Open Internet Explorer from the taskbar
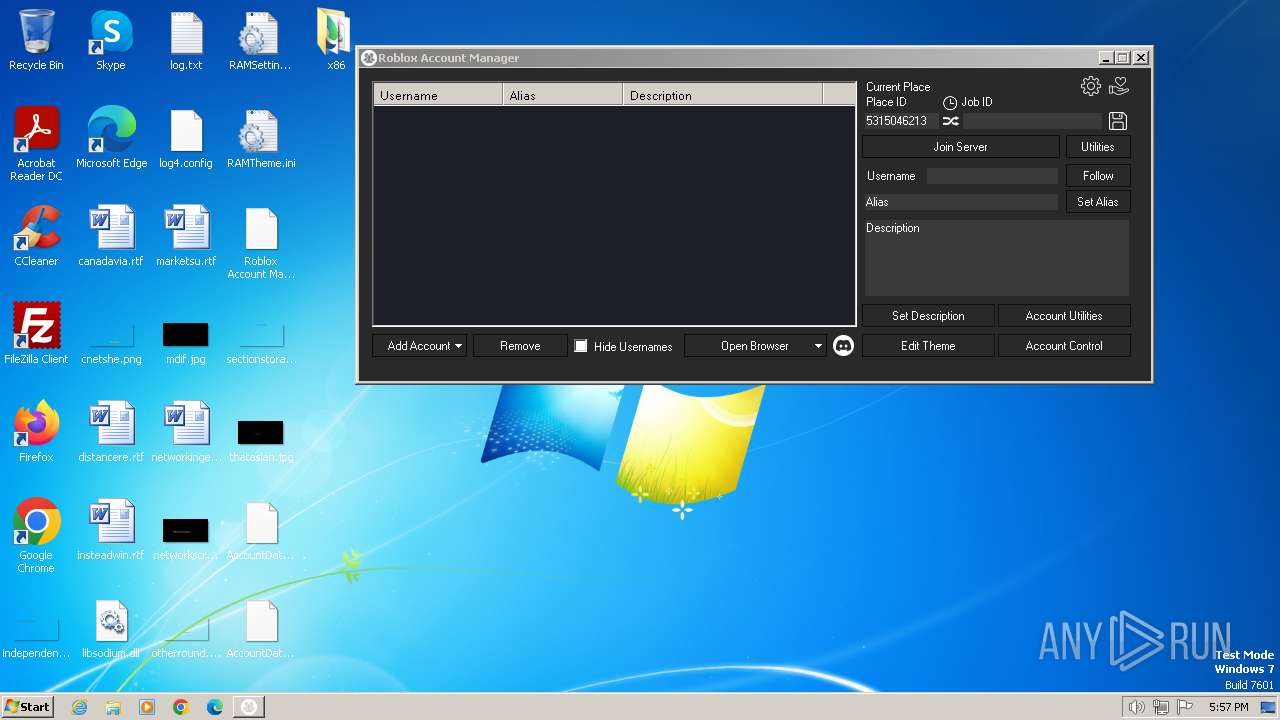The image size is (1280, 720). [x=79, y=707]
